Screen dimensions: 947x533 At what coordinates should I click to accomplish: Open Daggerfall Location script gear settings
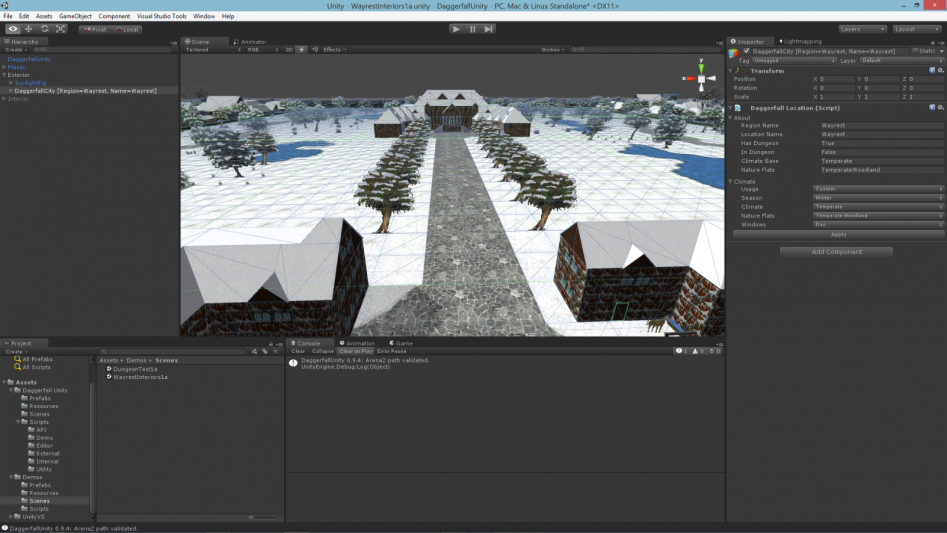[x=940, y=107]
